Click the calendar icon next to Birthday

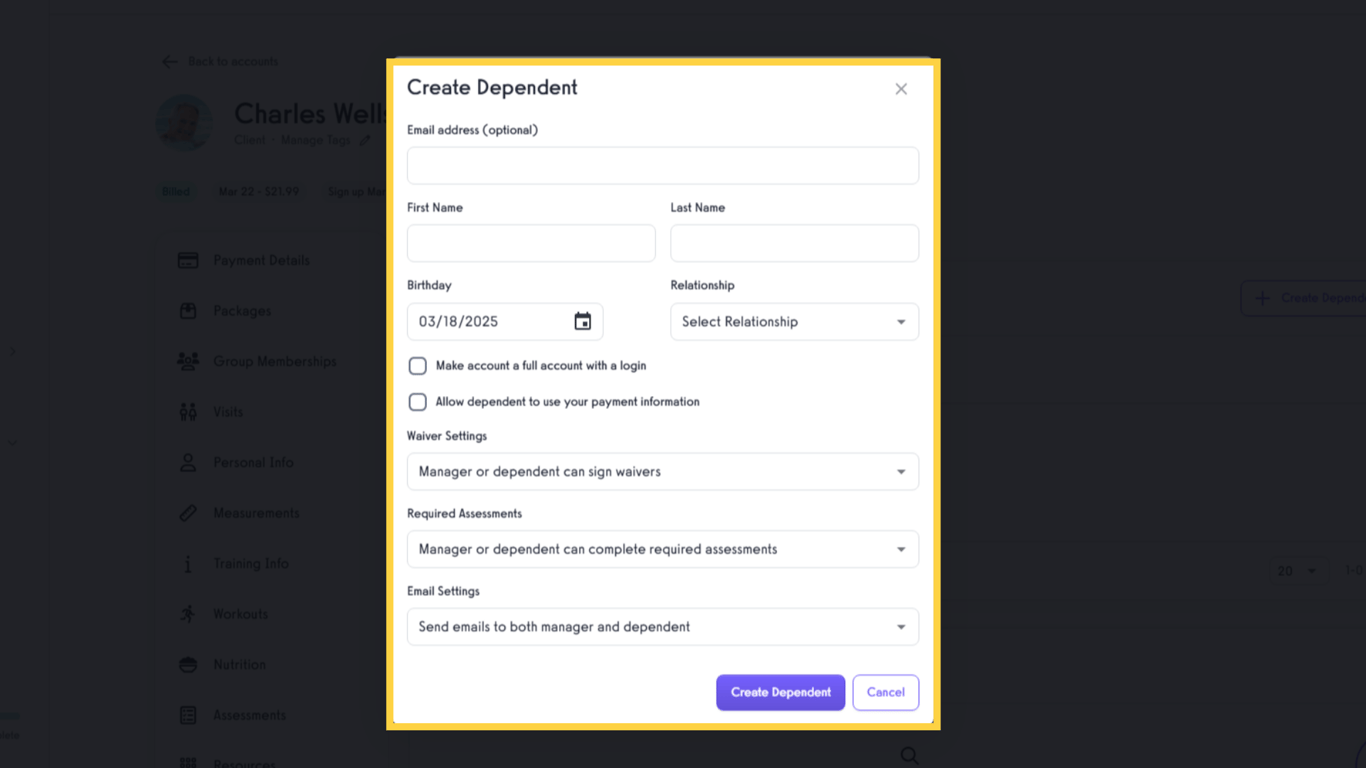click(582, 321)
